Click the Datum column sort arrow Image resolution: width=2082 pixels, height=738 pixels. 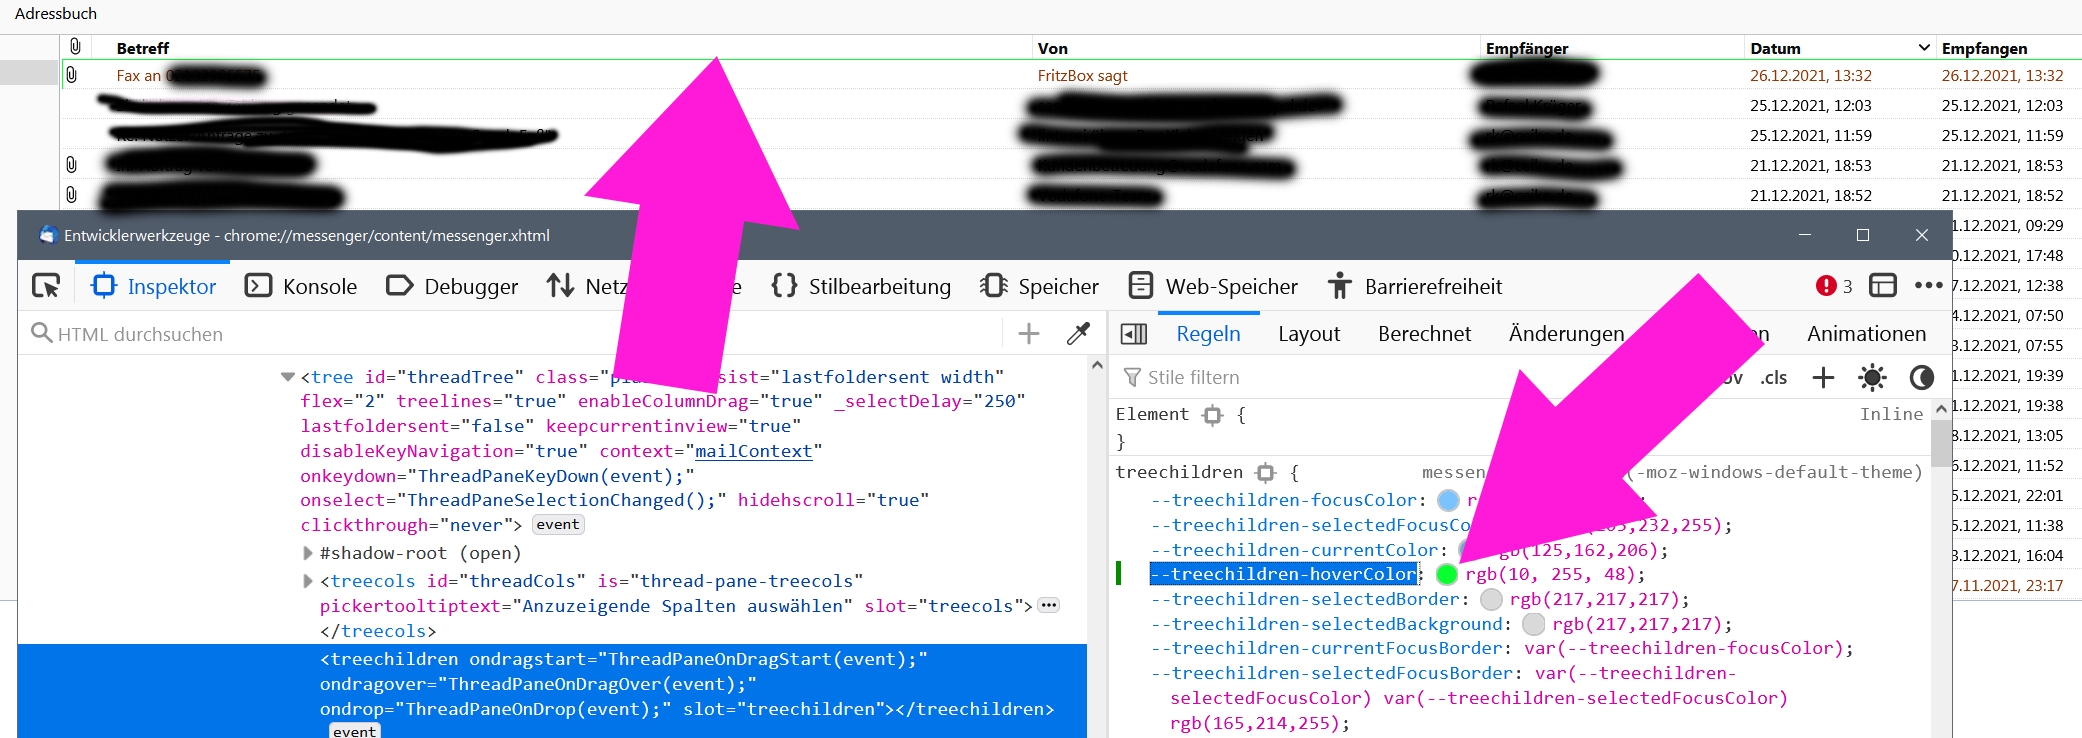click(x=1923, y=48)
